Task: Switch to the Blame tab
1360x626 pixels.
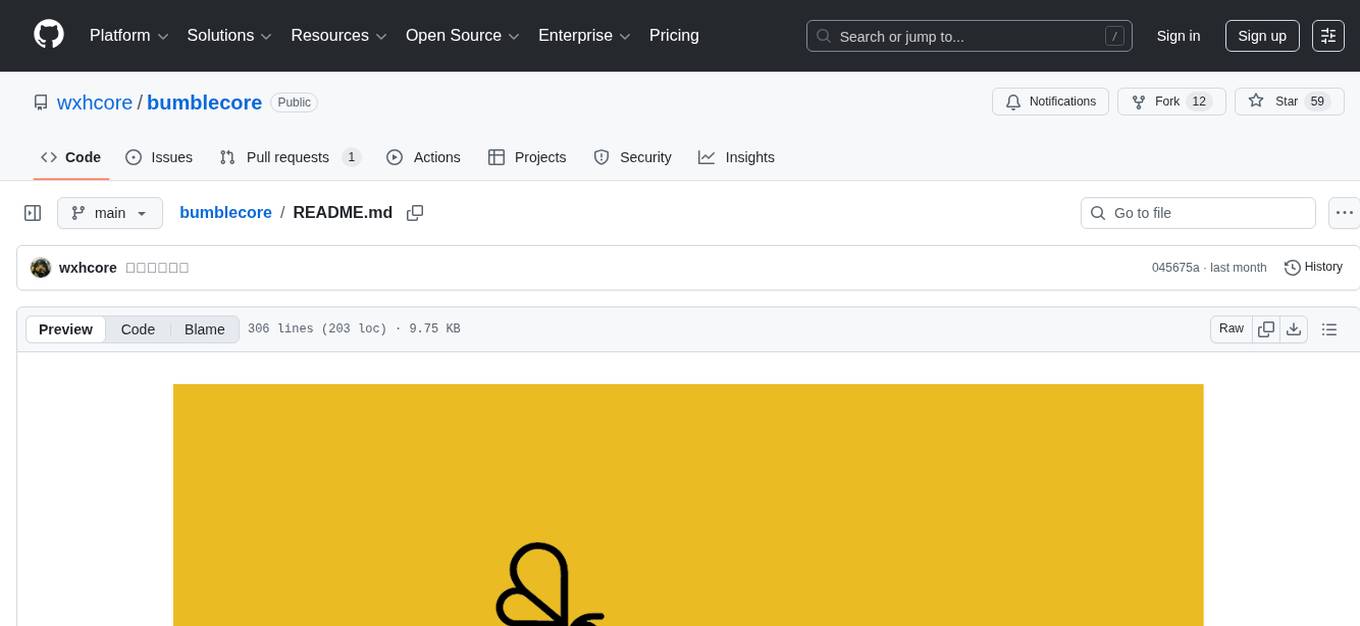Action: click(x=204, y=329)
